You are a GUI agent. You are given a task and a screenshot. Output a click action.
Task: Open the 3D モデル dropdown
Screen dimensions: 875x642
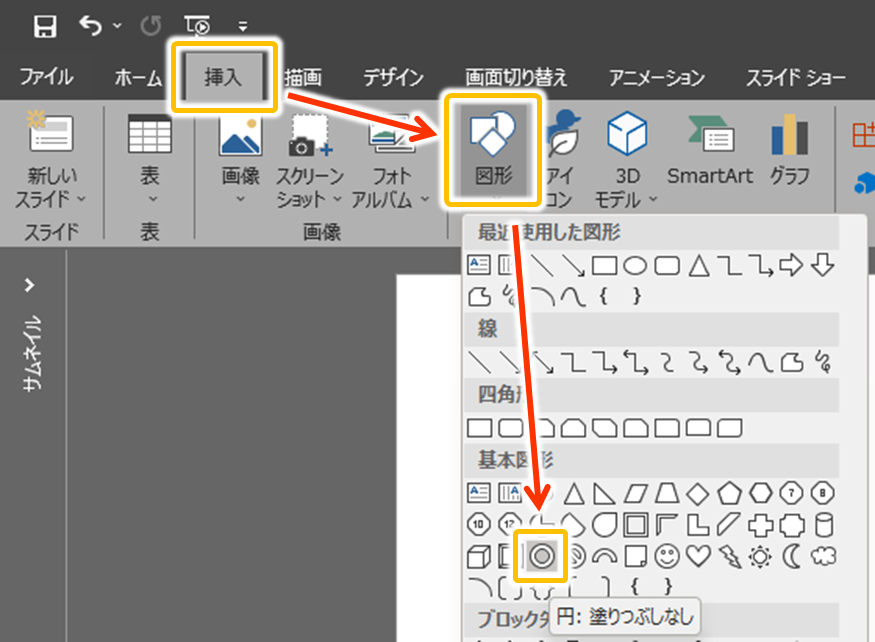pyautogui.click(x=627, y=187)
